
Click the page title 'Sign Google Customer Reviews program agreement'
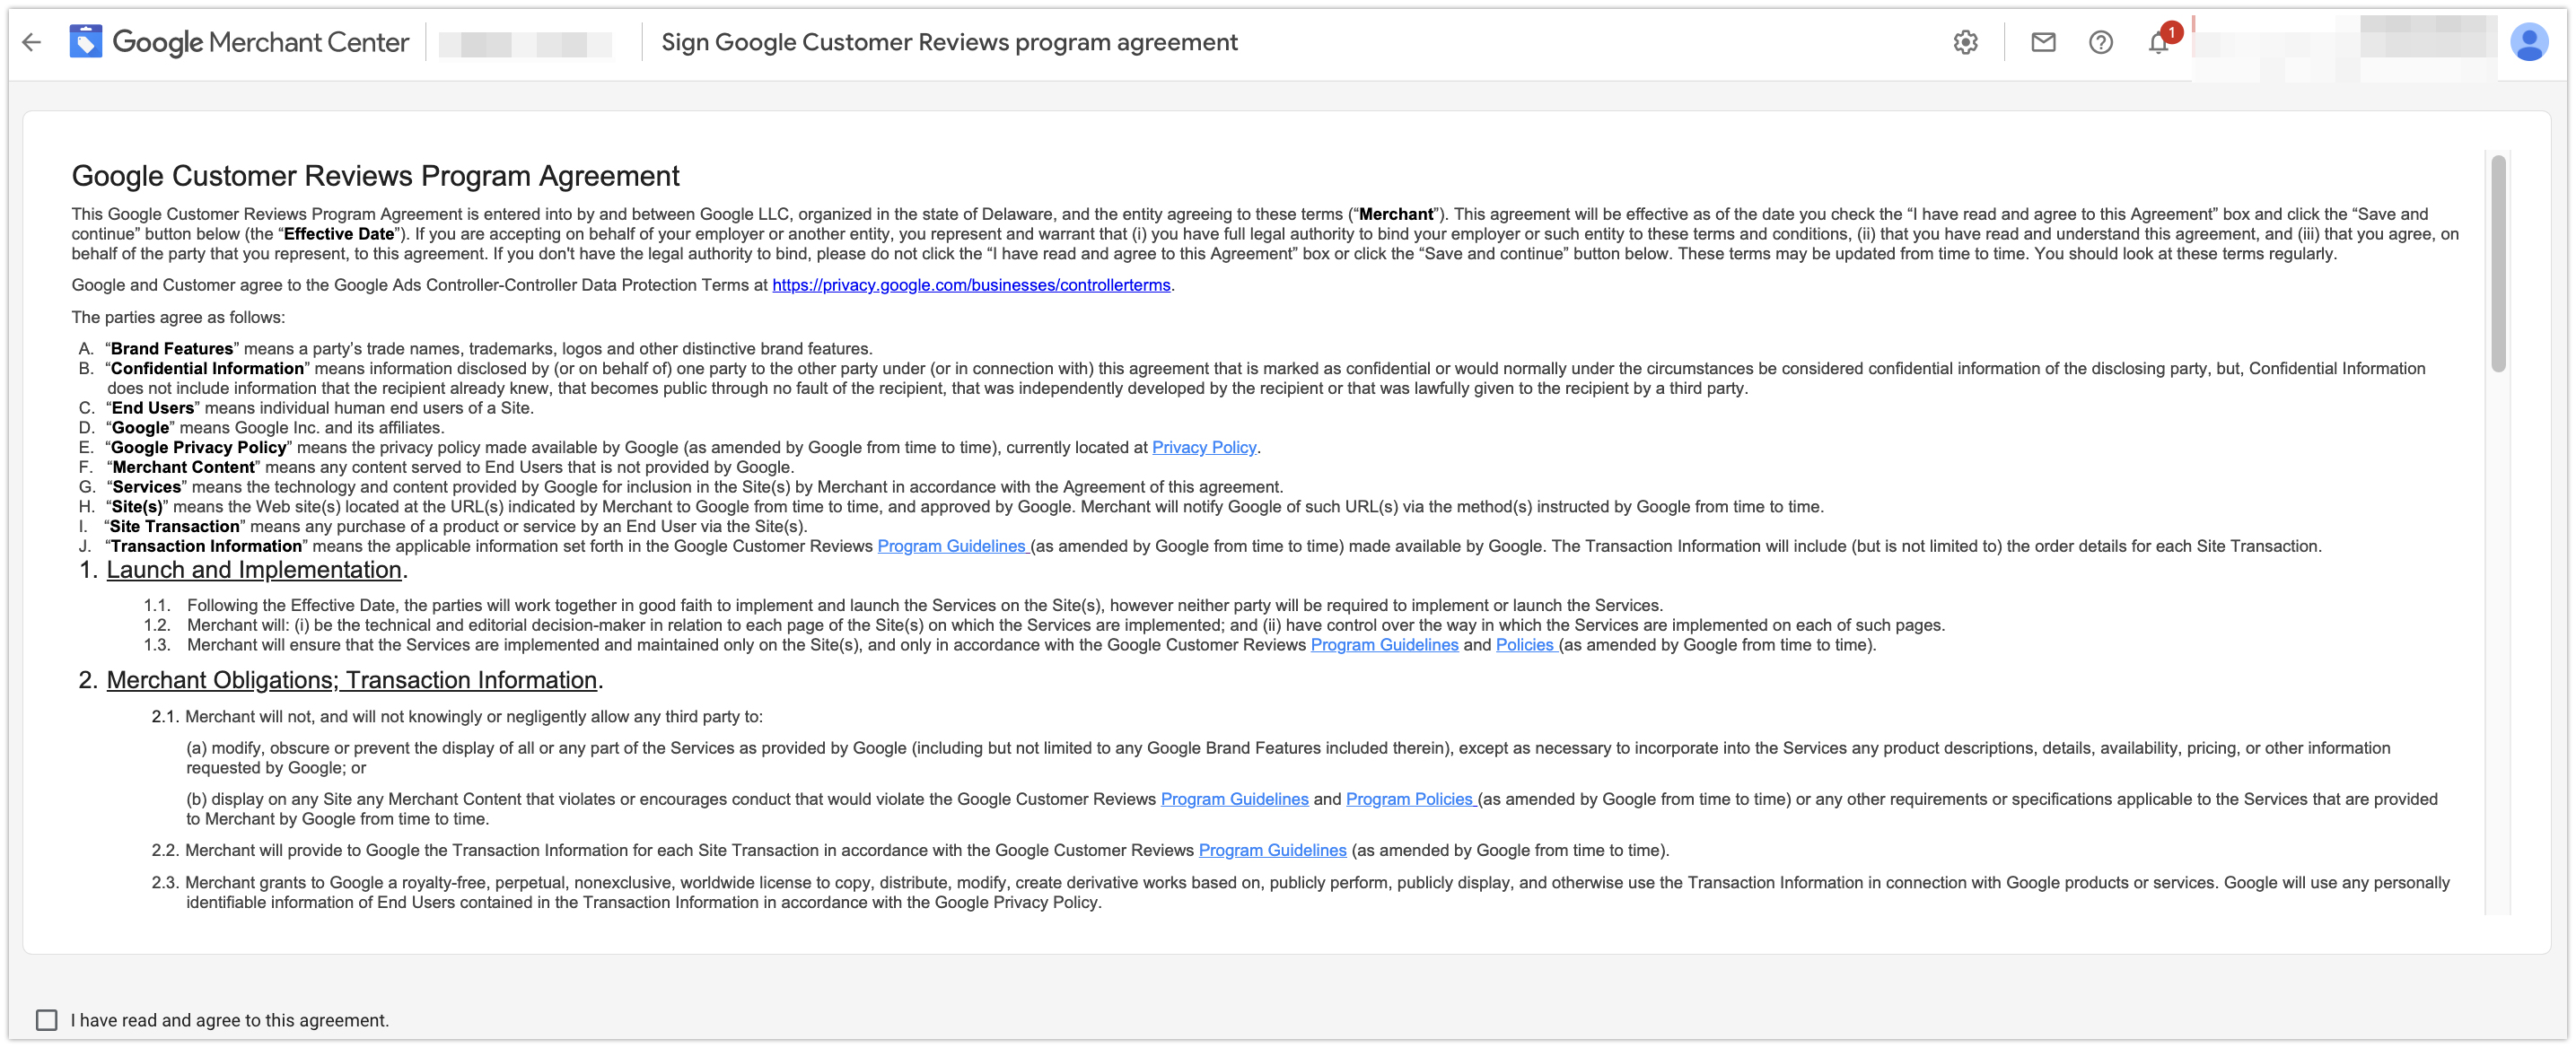pos(949,42)
